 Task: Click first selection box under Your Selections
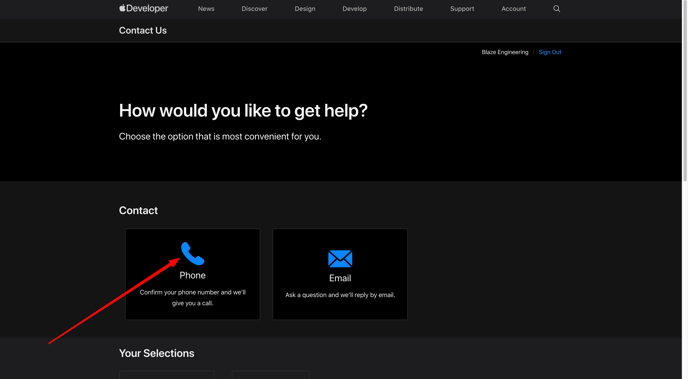tap(167, 375)
